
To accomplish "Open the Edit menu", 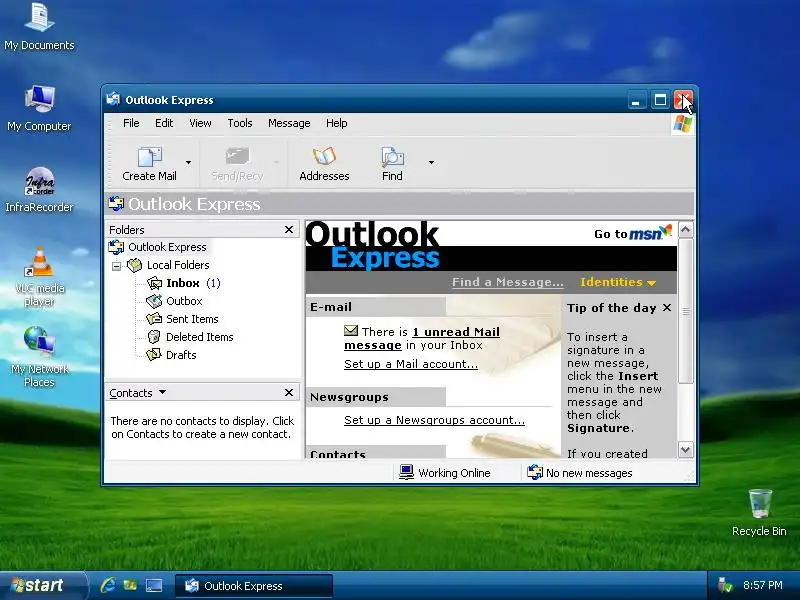I will pos(164,123).
